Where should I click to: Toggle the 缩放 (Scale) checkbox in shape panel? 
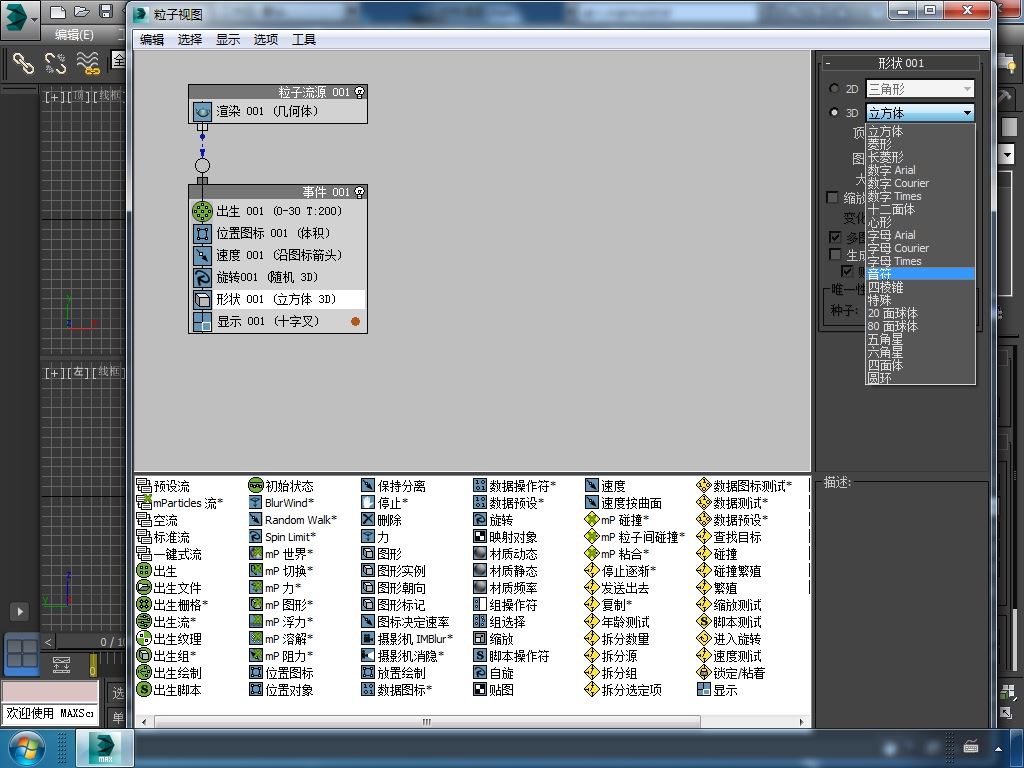(x=833, y=197)
